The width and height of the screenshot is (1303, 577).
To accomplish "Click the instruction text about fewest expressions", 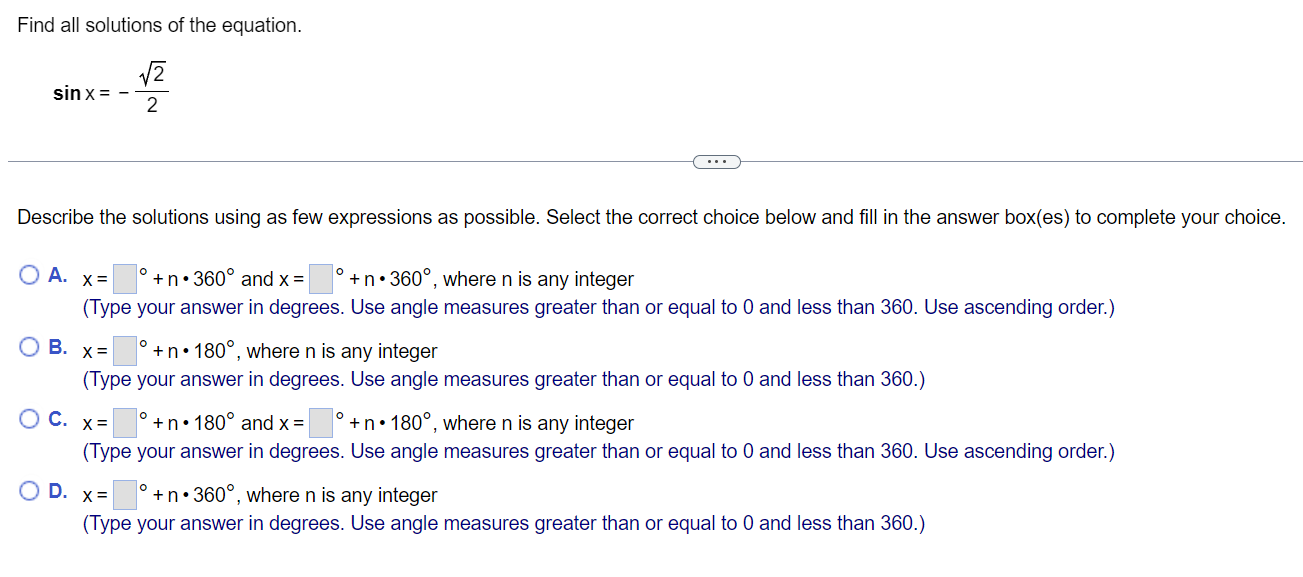I will tap(648, 217).
